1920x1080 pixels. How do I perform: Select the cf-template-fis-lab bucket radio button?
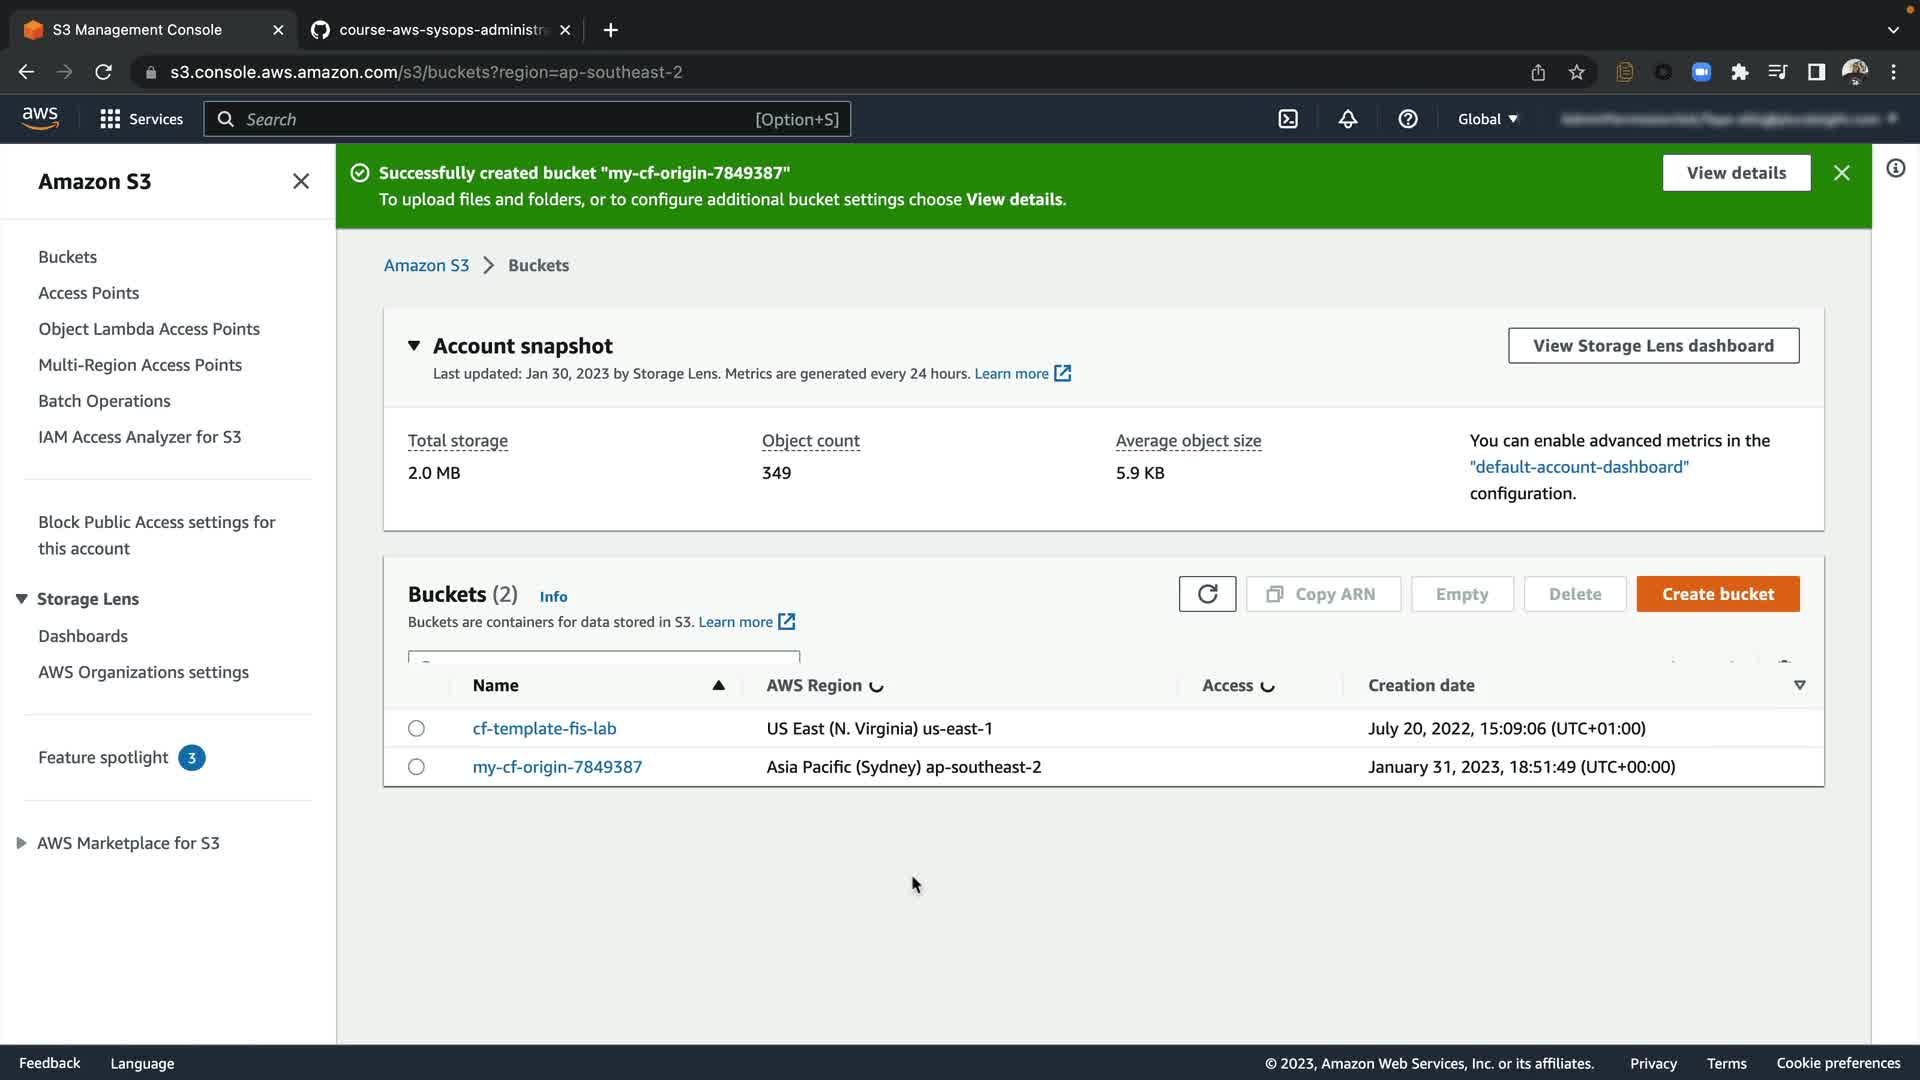(416, 729)
